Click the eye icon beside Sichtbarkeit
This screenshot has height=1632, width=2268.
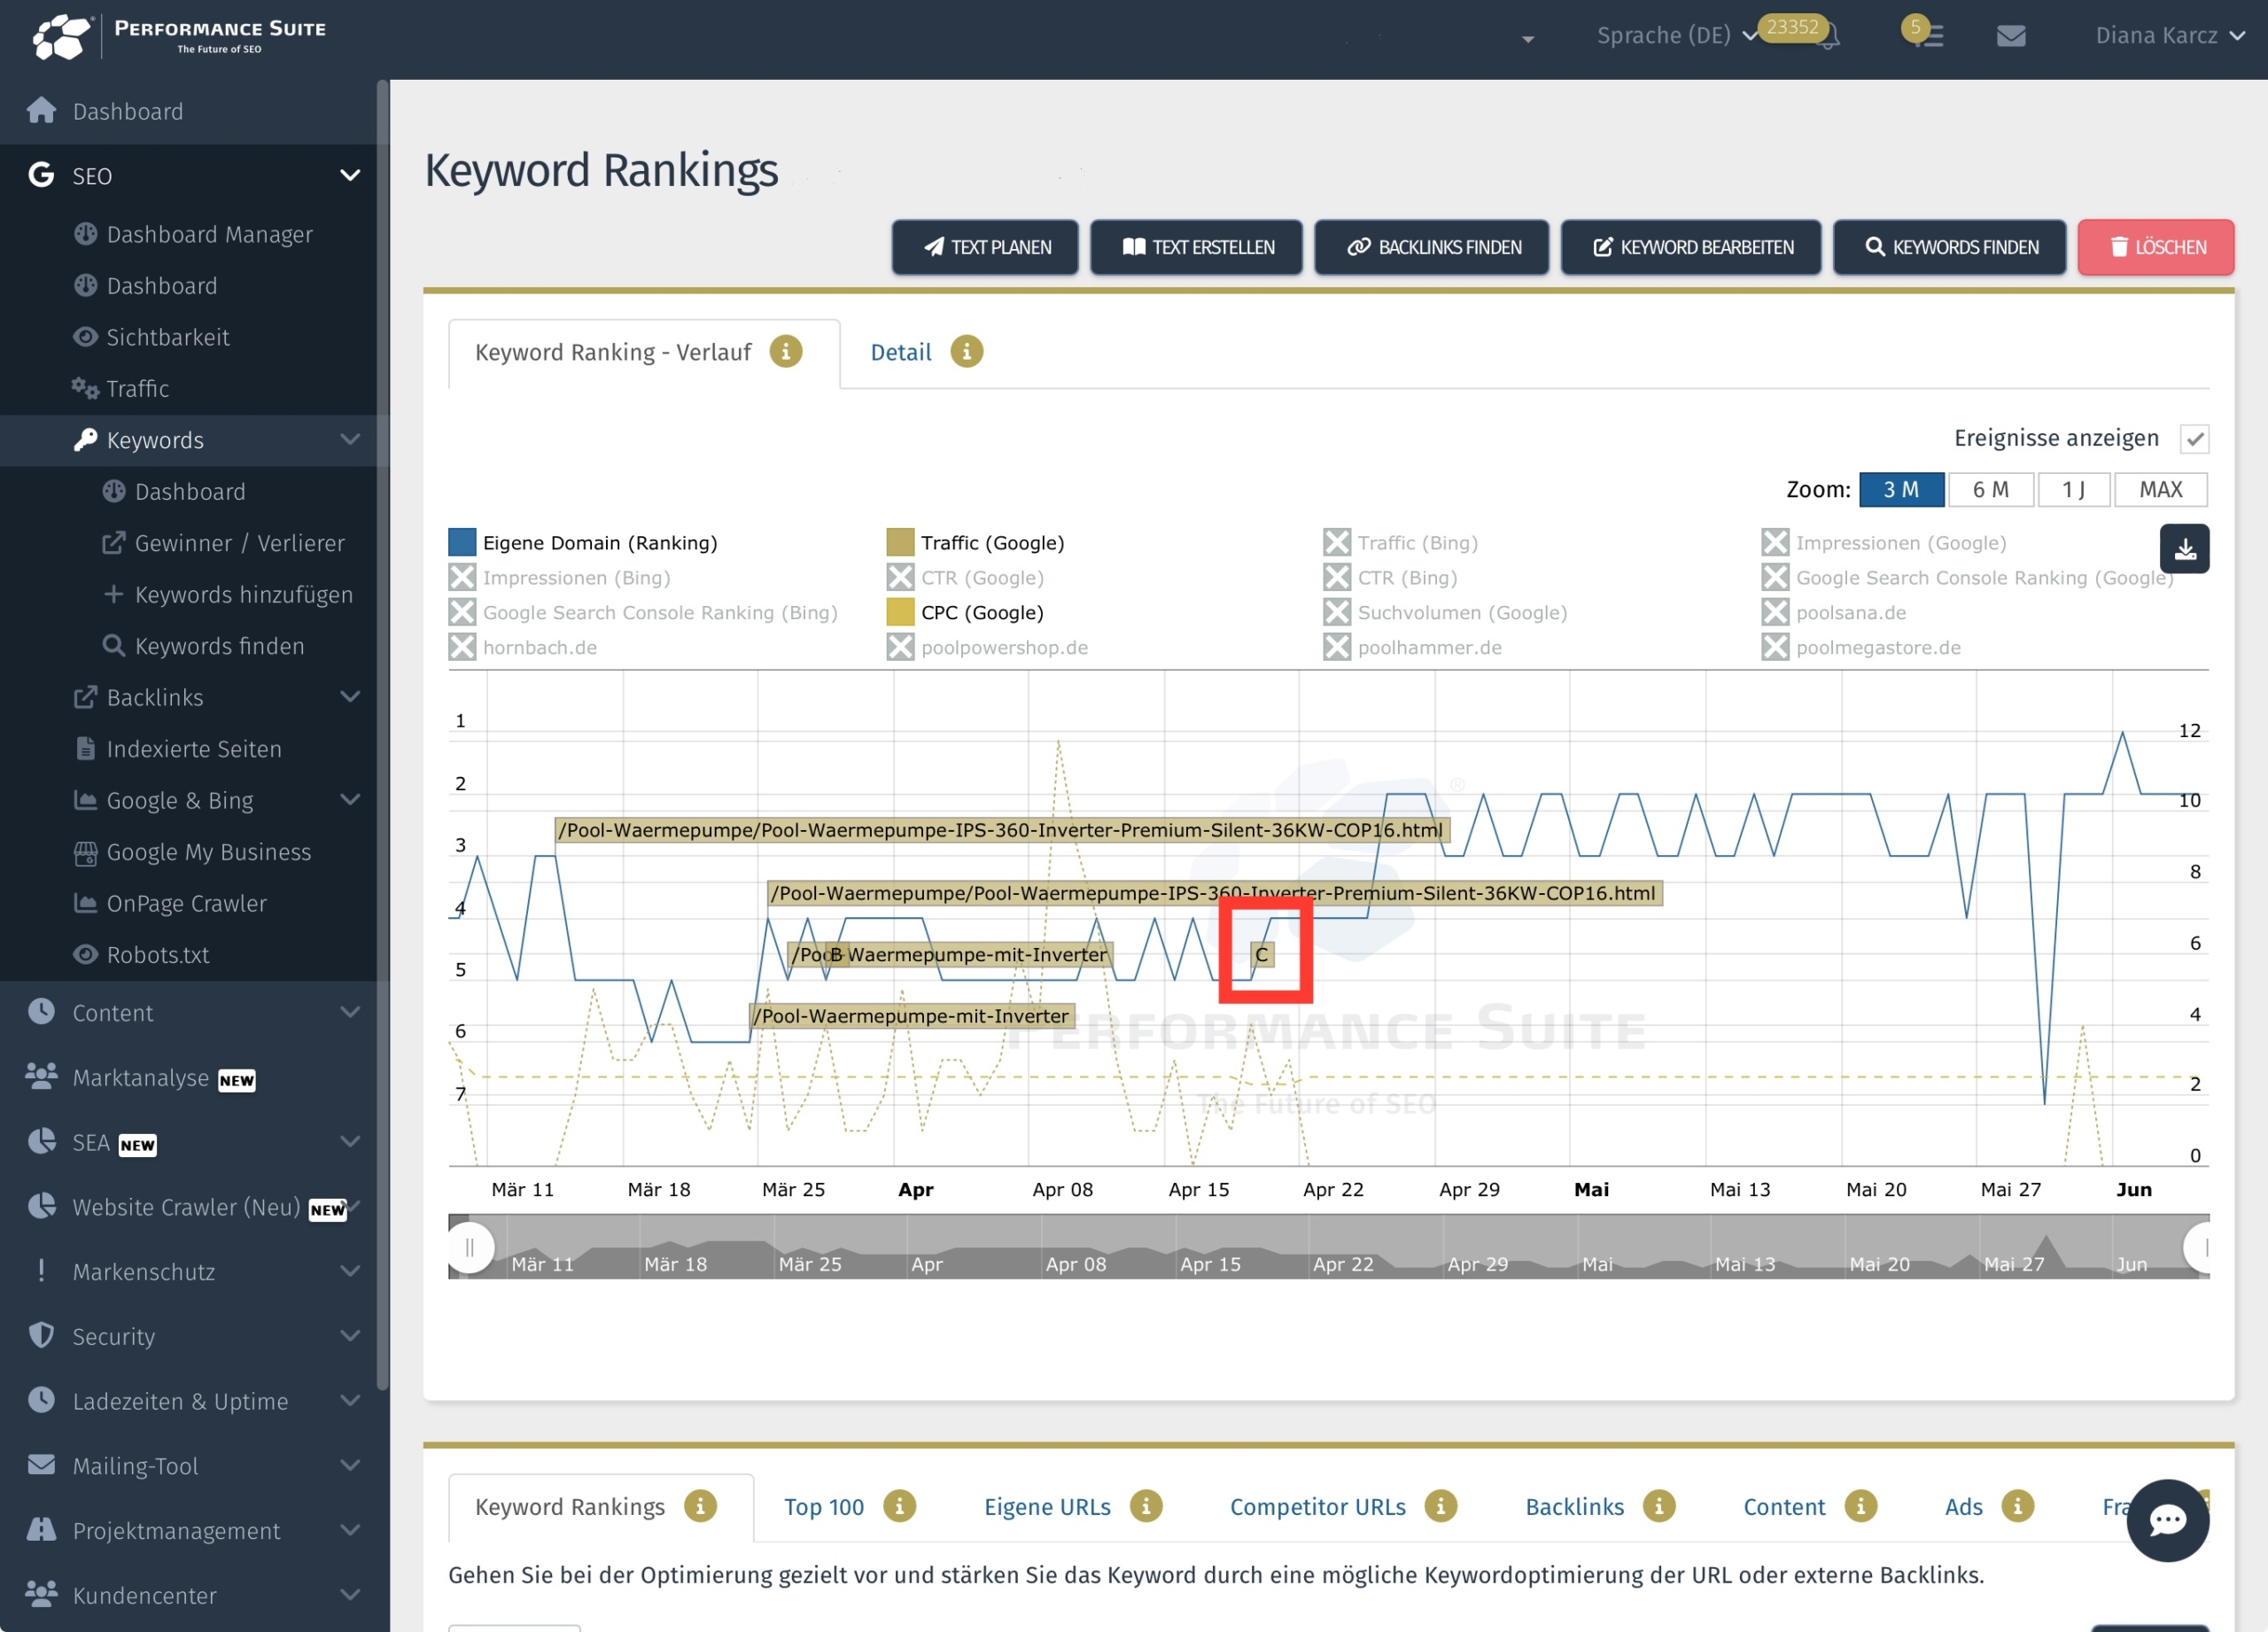[85, 336]
